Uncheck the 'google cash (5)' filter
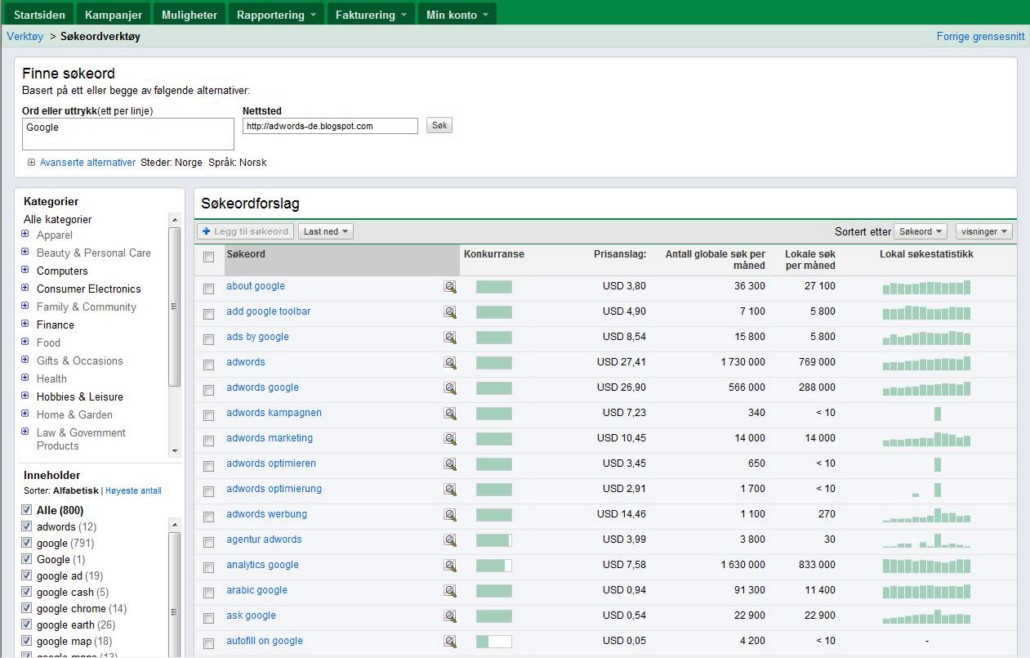Image resolution: width=1030 pixels, height=658 pixels. click(26, 592)
